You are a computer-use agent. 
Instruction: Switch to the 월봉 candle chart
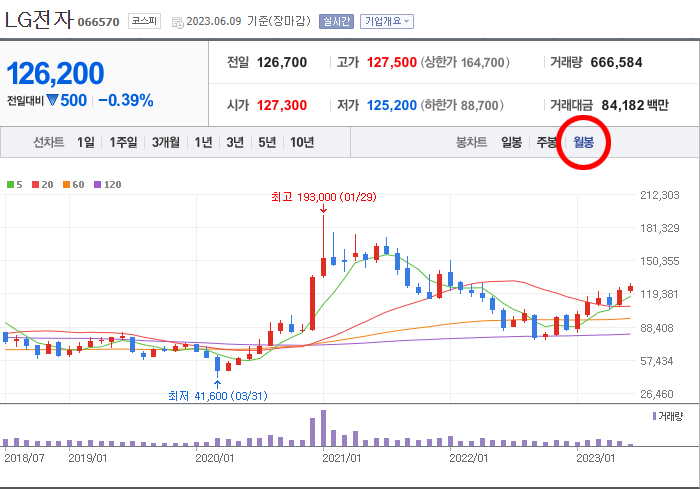[583, 142]
